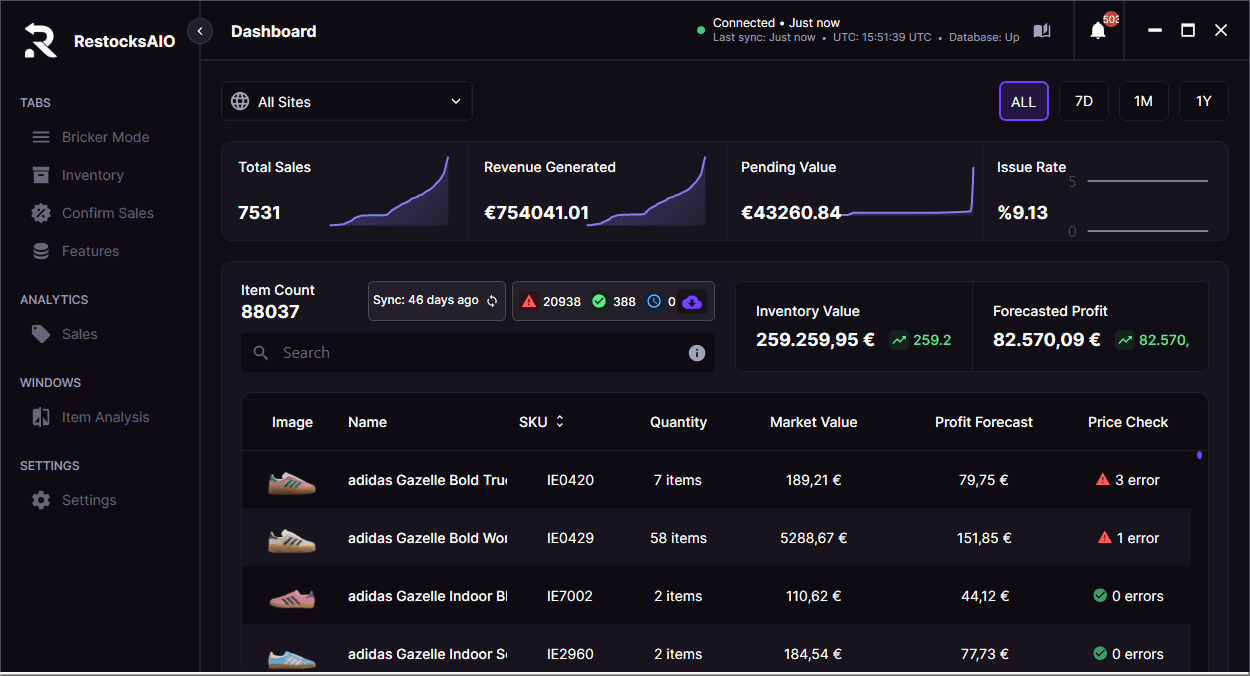Click the Name column header
The image size is (1250, 676).
[x=367, y=422]
